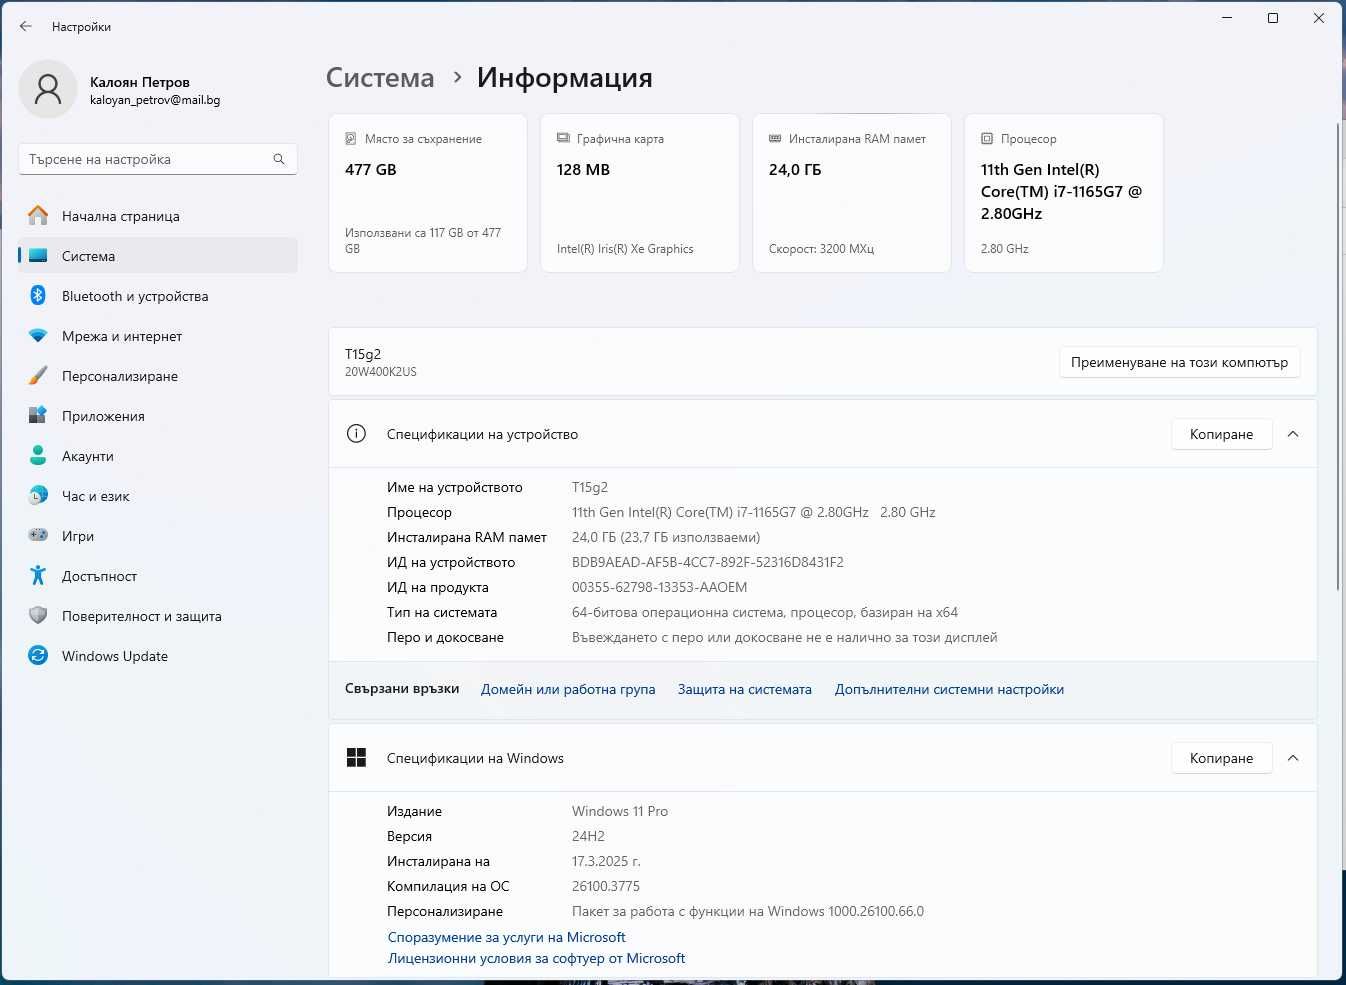Click the Час и език clock icon
Screen dimensions: 1346x985
coord(38,496)
